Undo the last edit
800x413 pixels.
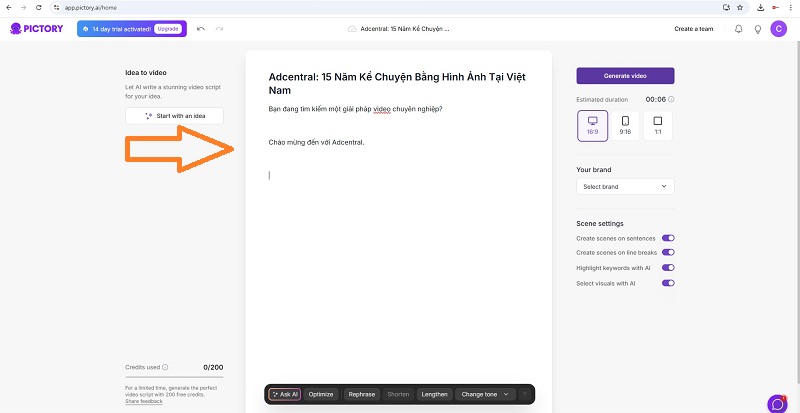point(201,29)
